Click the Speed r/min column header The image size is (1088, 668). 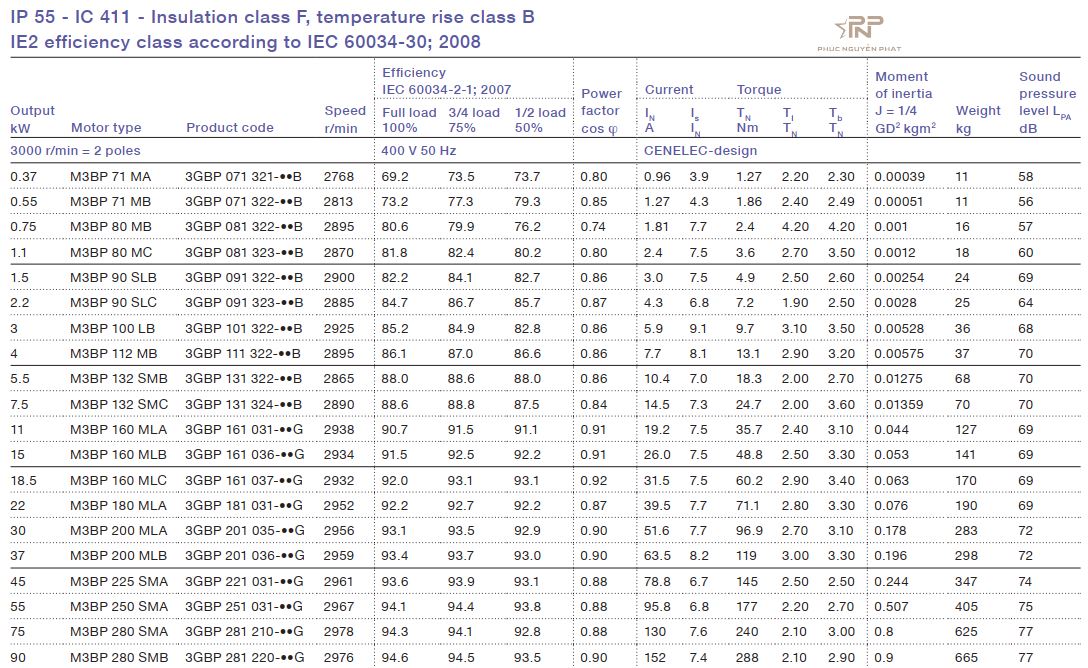point(344,119)
